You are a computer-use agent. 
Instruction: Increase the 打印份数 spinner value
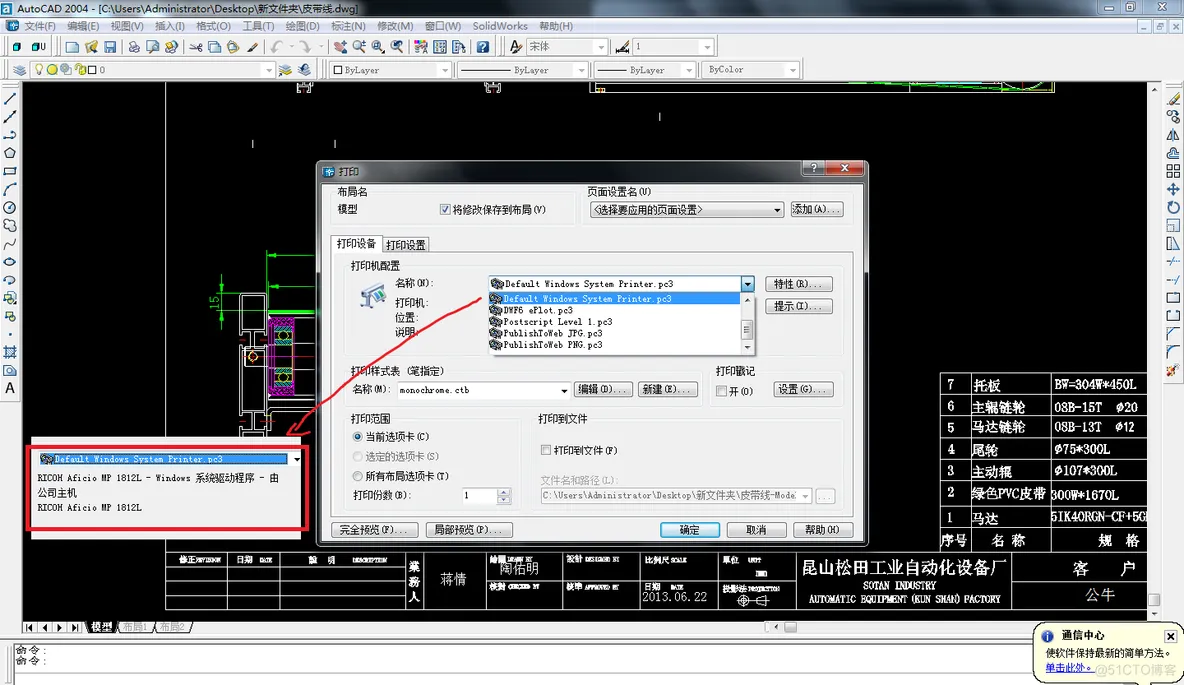[504, 492]
